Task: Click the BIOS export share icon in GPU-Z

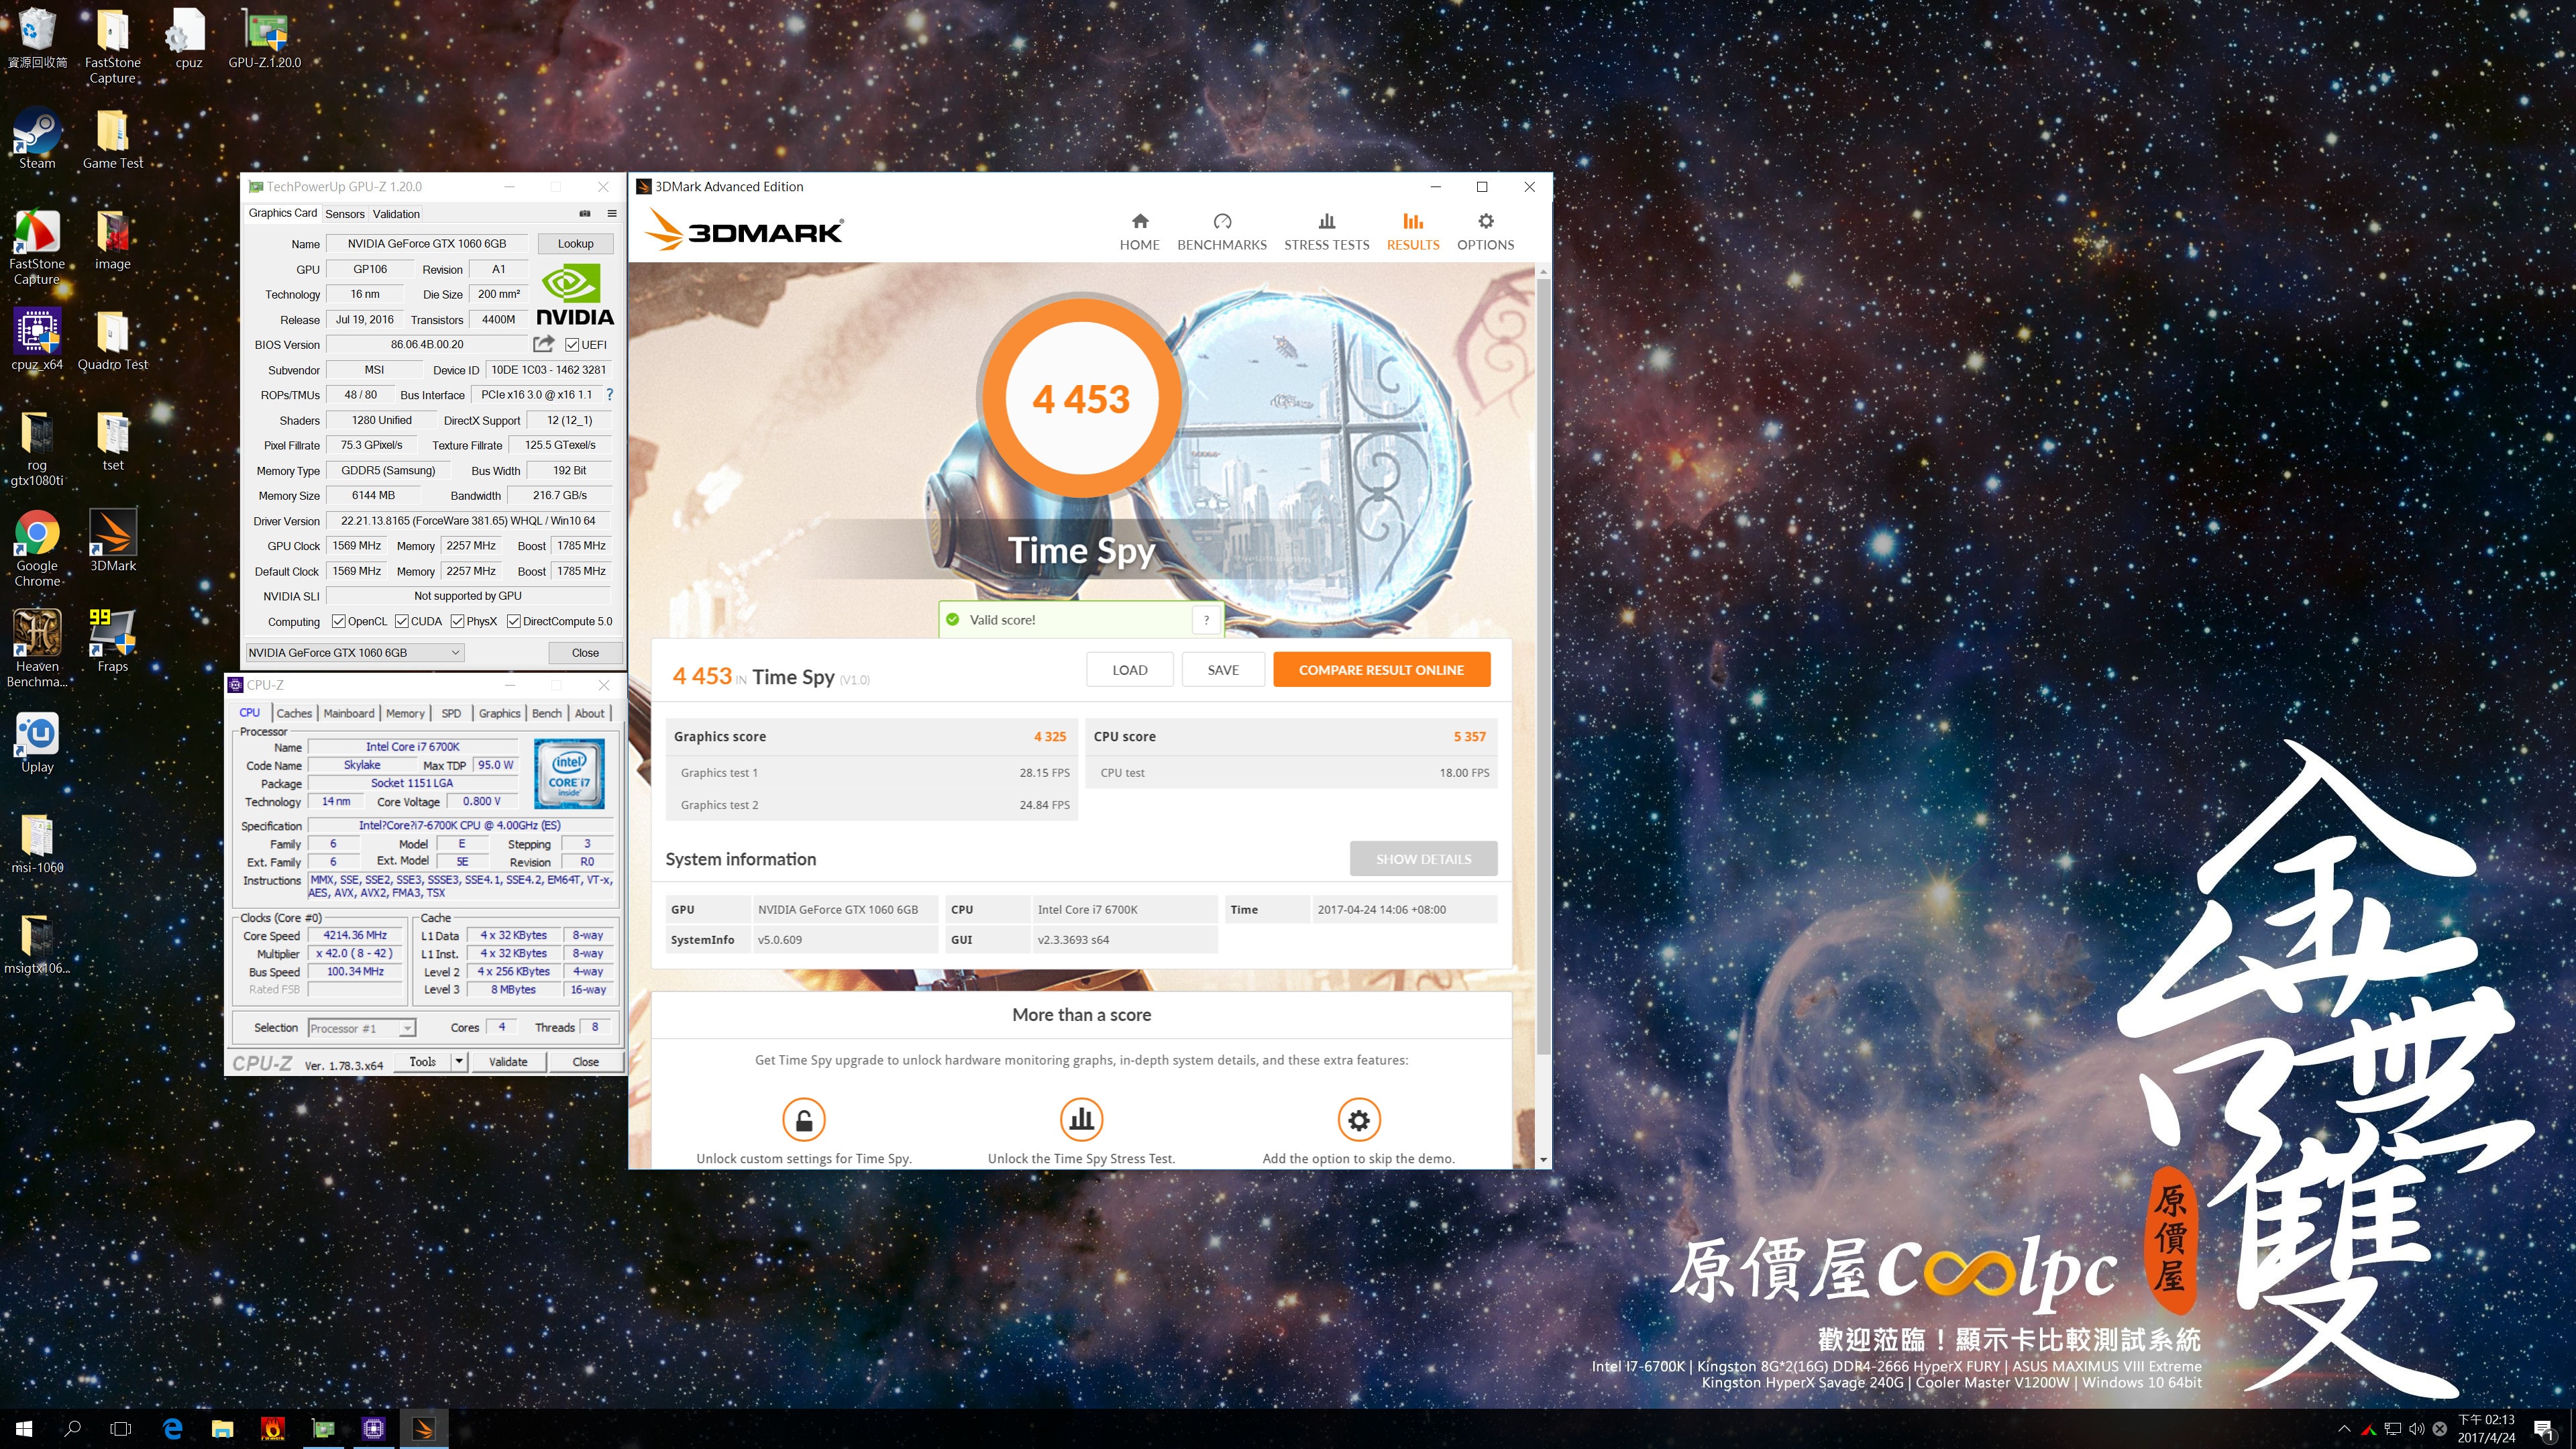Action: pyautogui.click(x=543, y=344)
